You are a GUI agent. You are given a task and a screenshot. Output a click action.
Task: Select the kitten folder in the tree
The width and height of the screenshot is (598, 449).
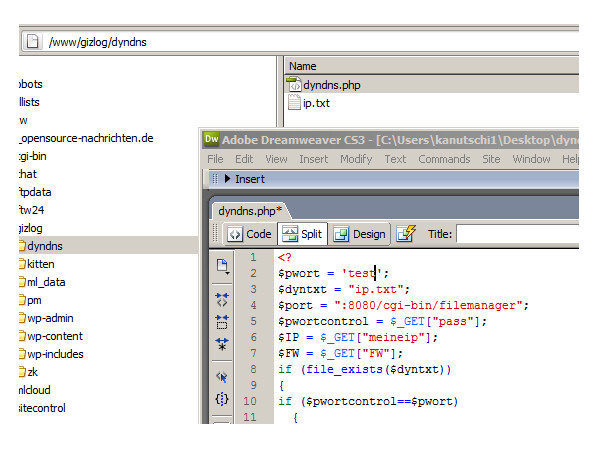tap(40, 264)
